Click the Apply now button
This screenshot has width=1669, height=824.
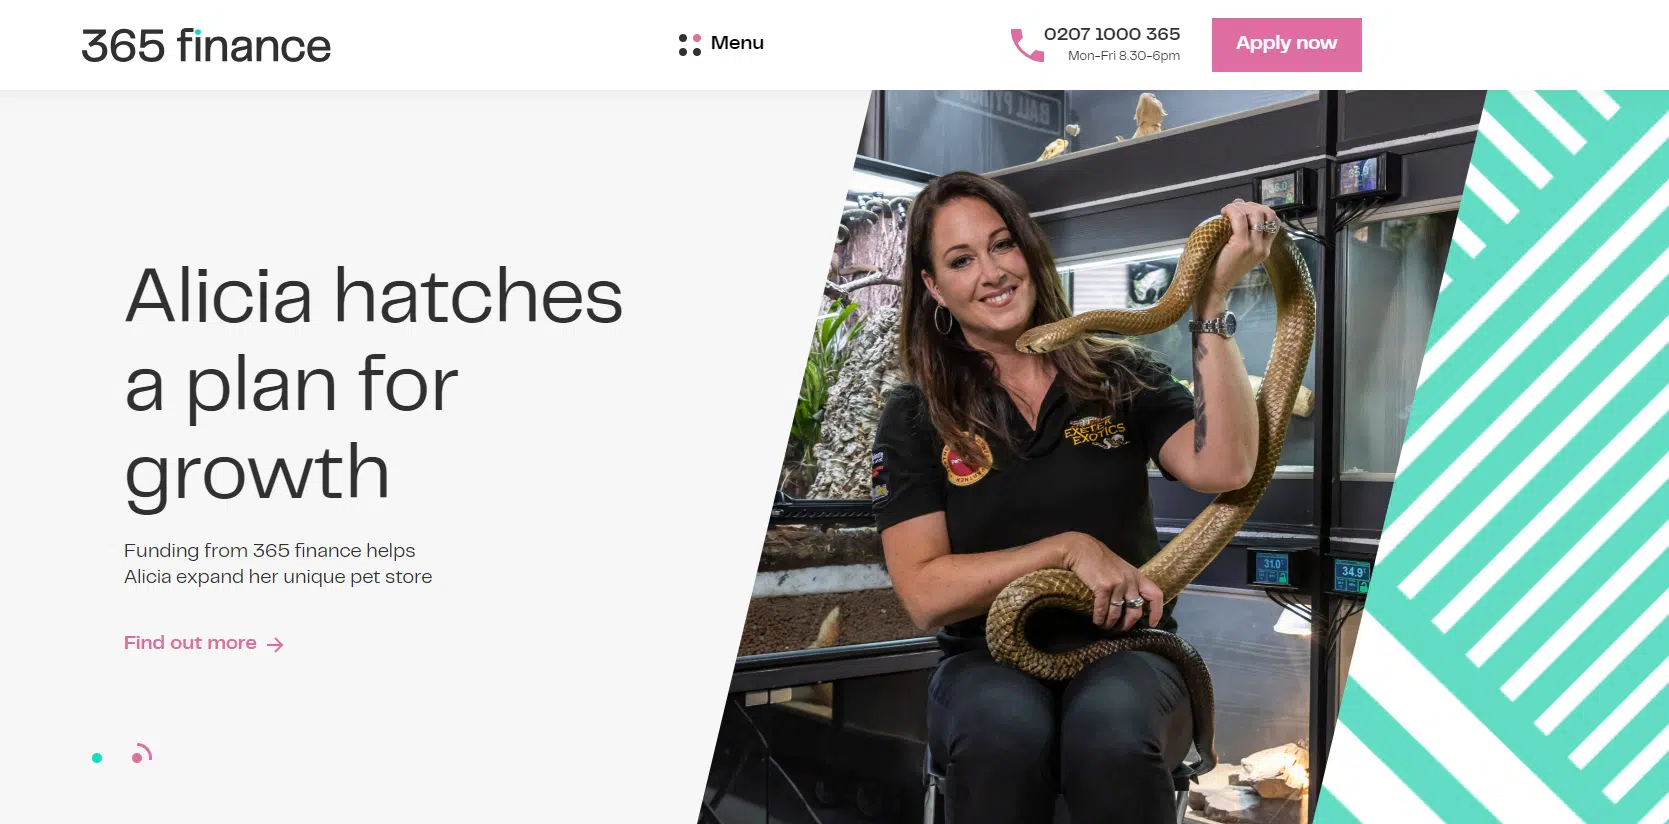click(1286, 45)
